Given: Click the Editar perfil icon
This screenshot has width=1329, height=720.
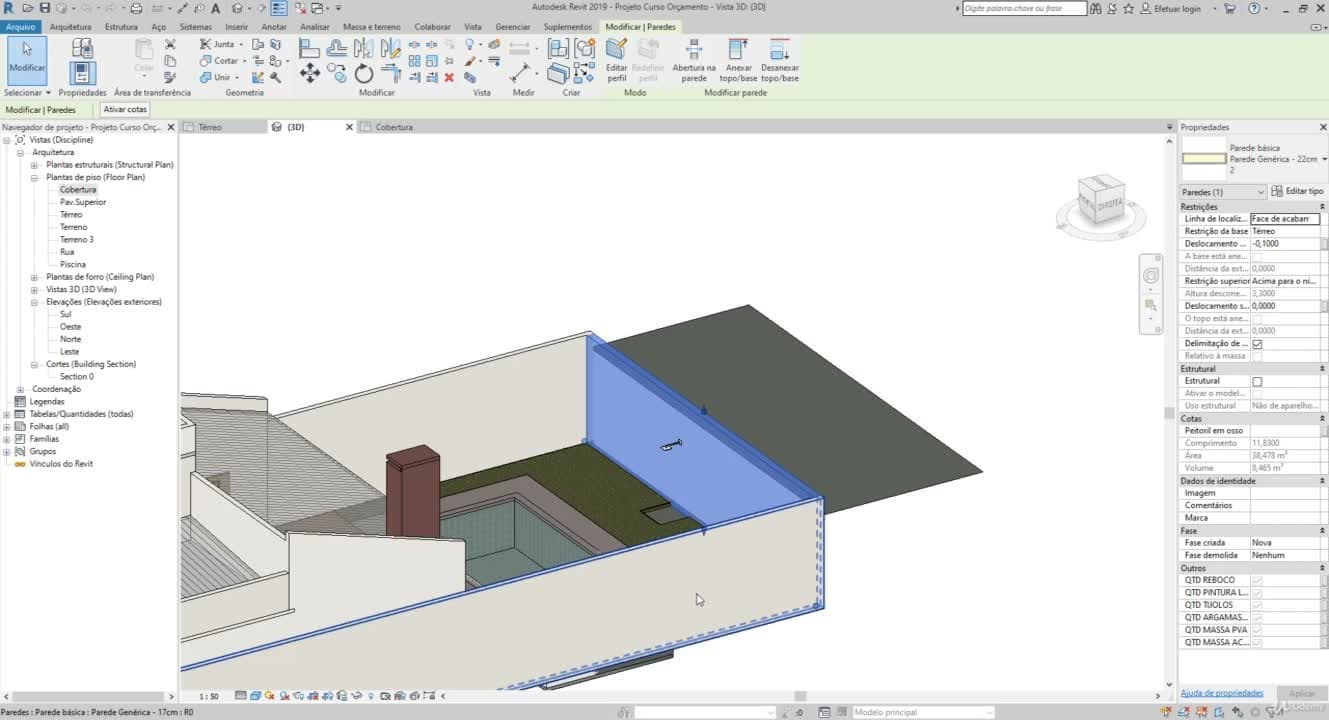Looking at the screenshot, I should tap(617, 60).
